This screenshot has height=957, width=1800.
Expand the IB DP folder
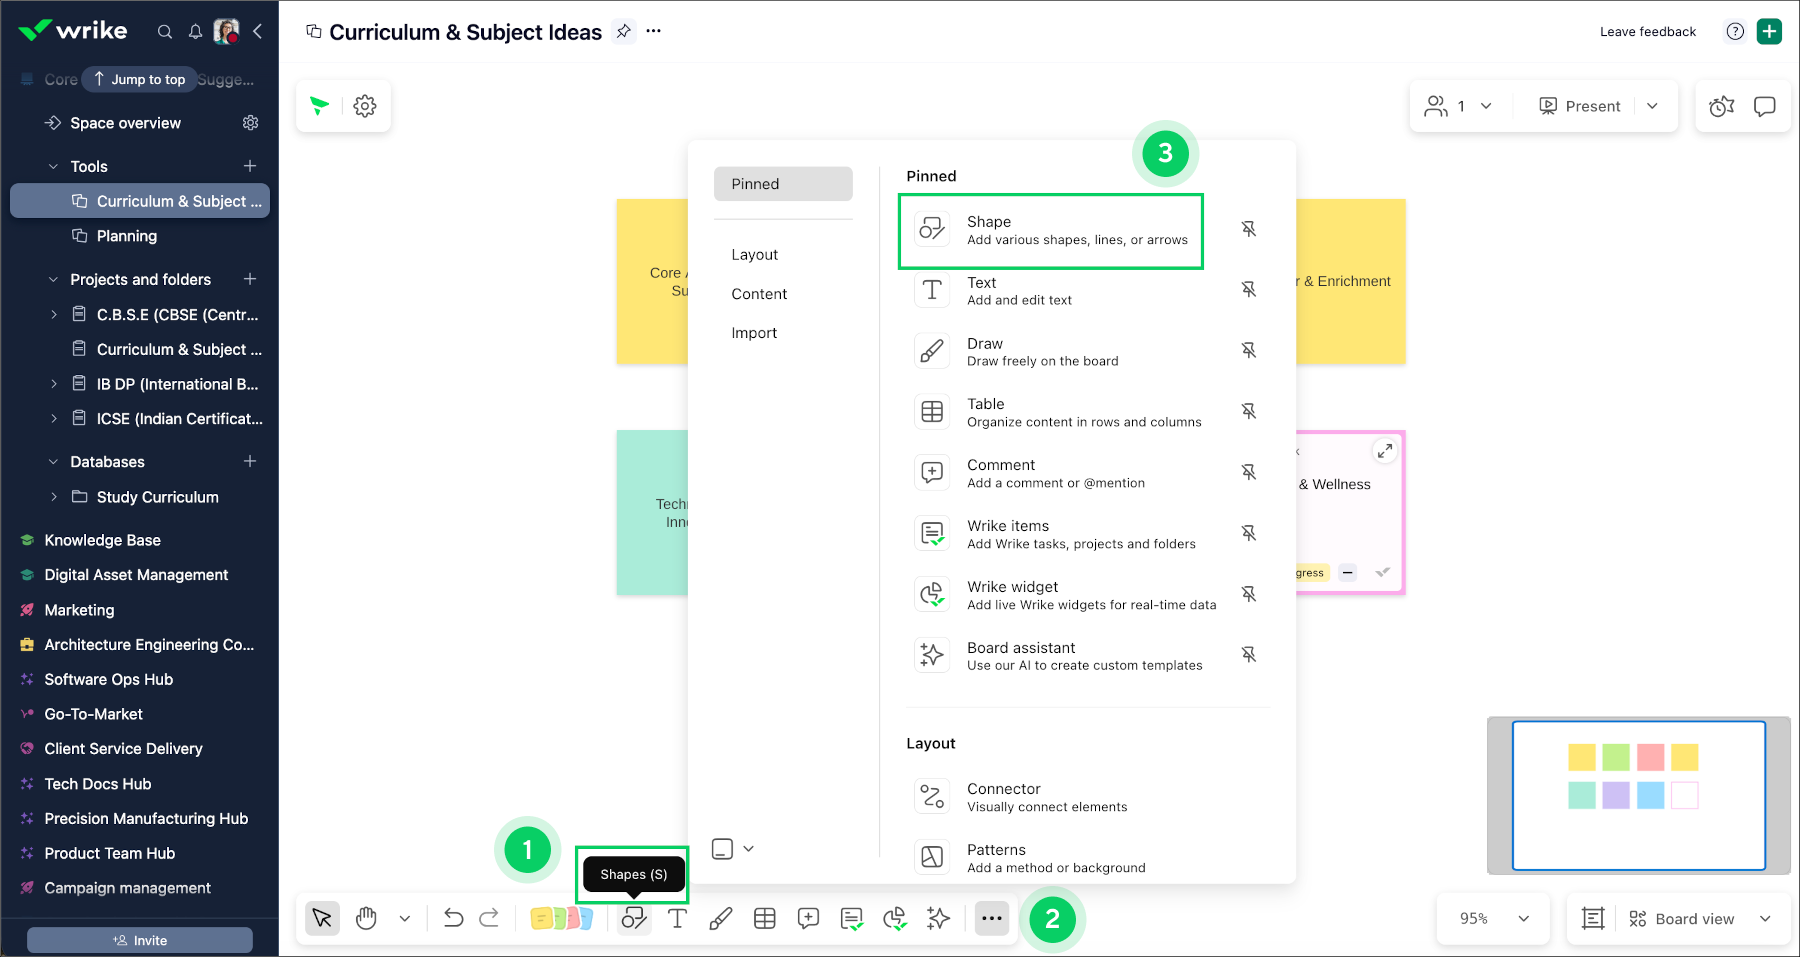54,383
